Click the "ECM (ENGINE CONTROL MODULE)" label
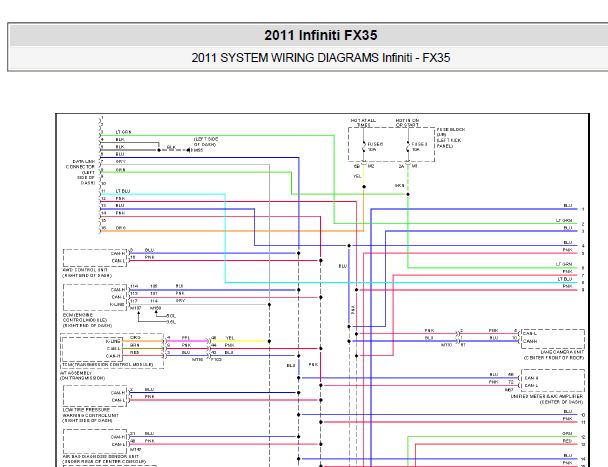608x467 pixels. (x=85, y=318)
